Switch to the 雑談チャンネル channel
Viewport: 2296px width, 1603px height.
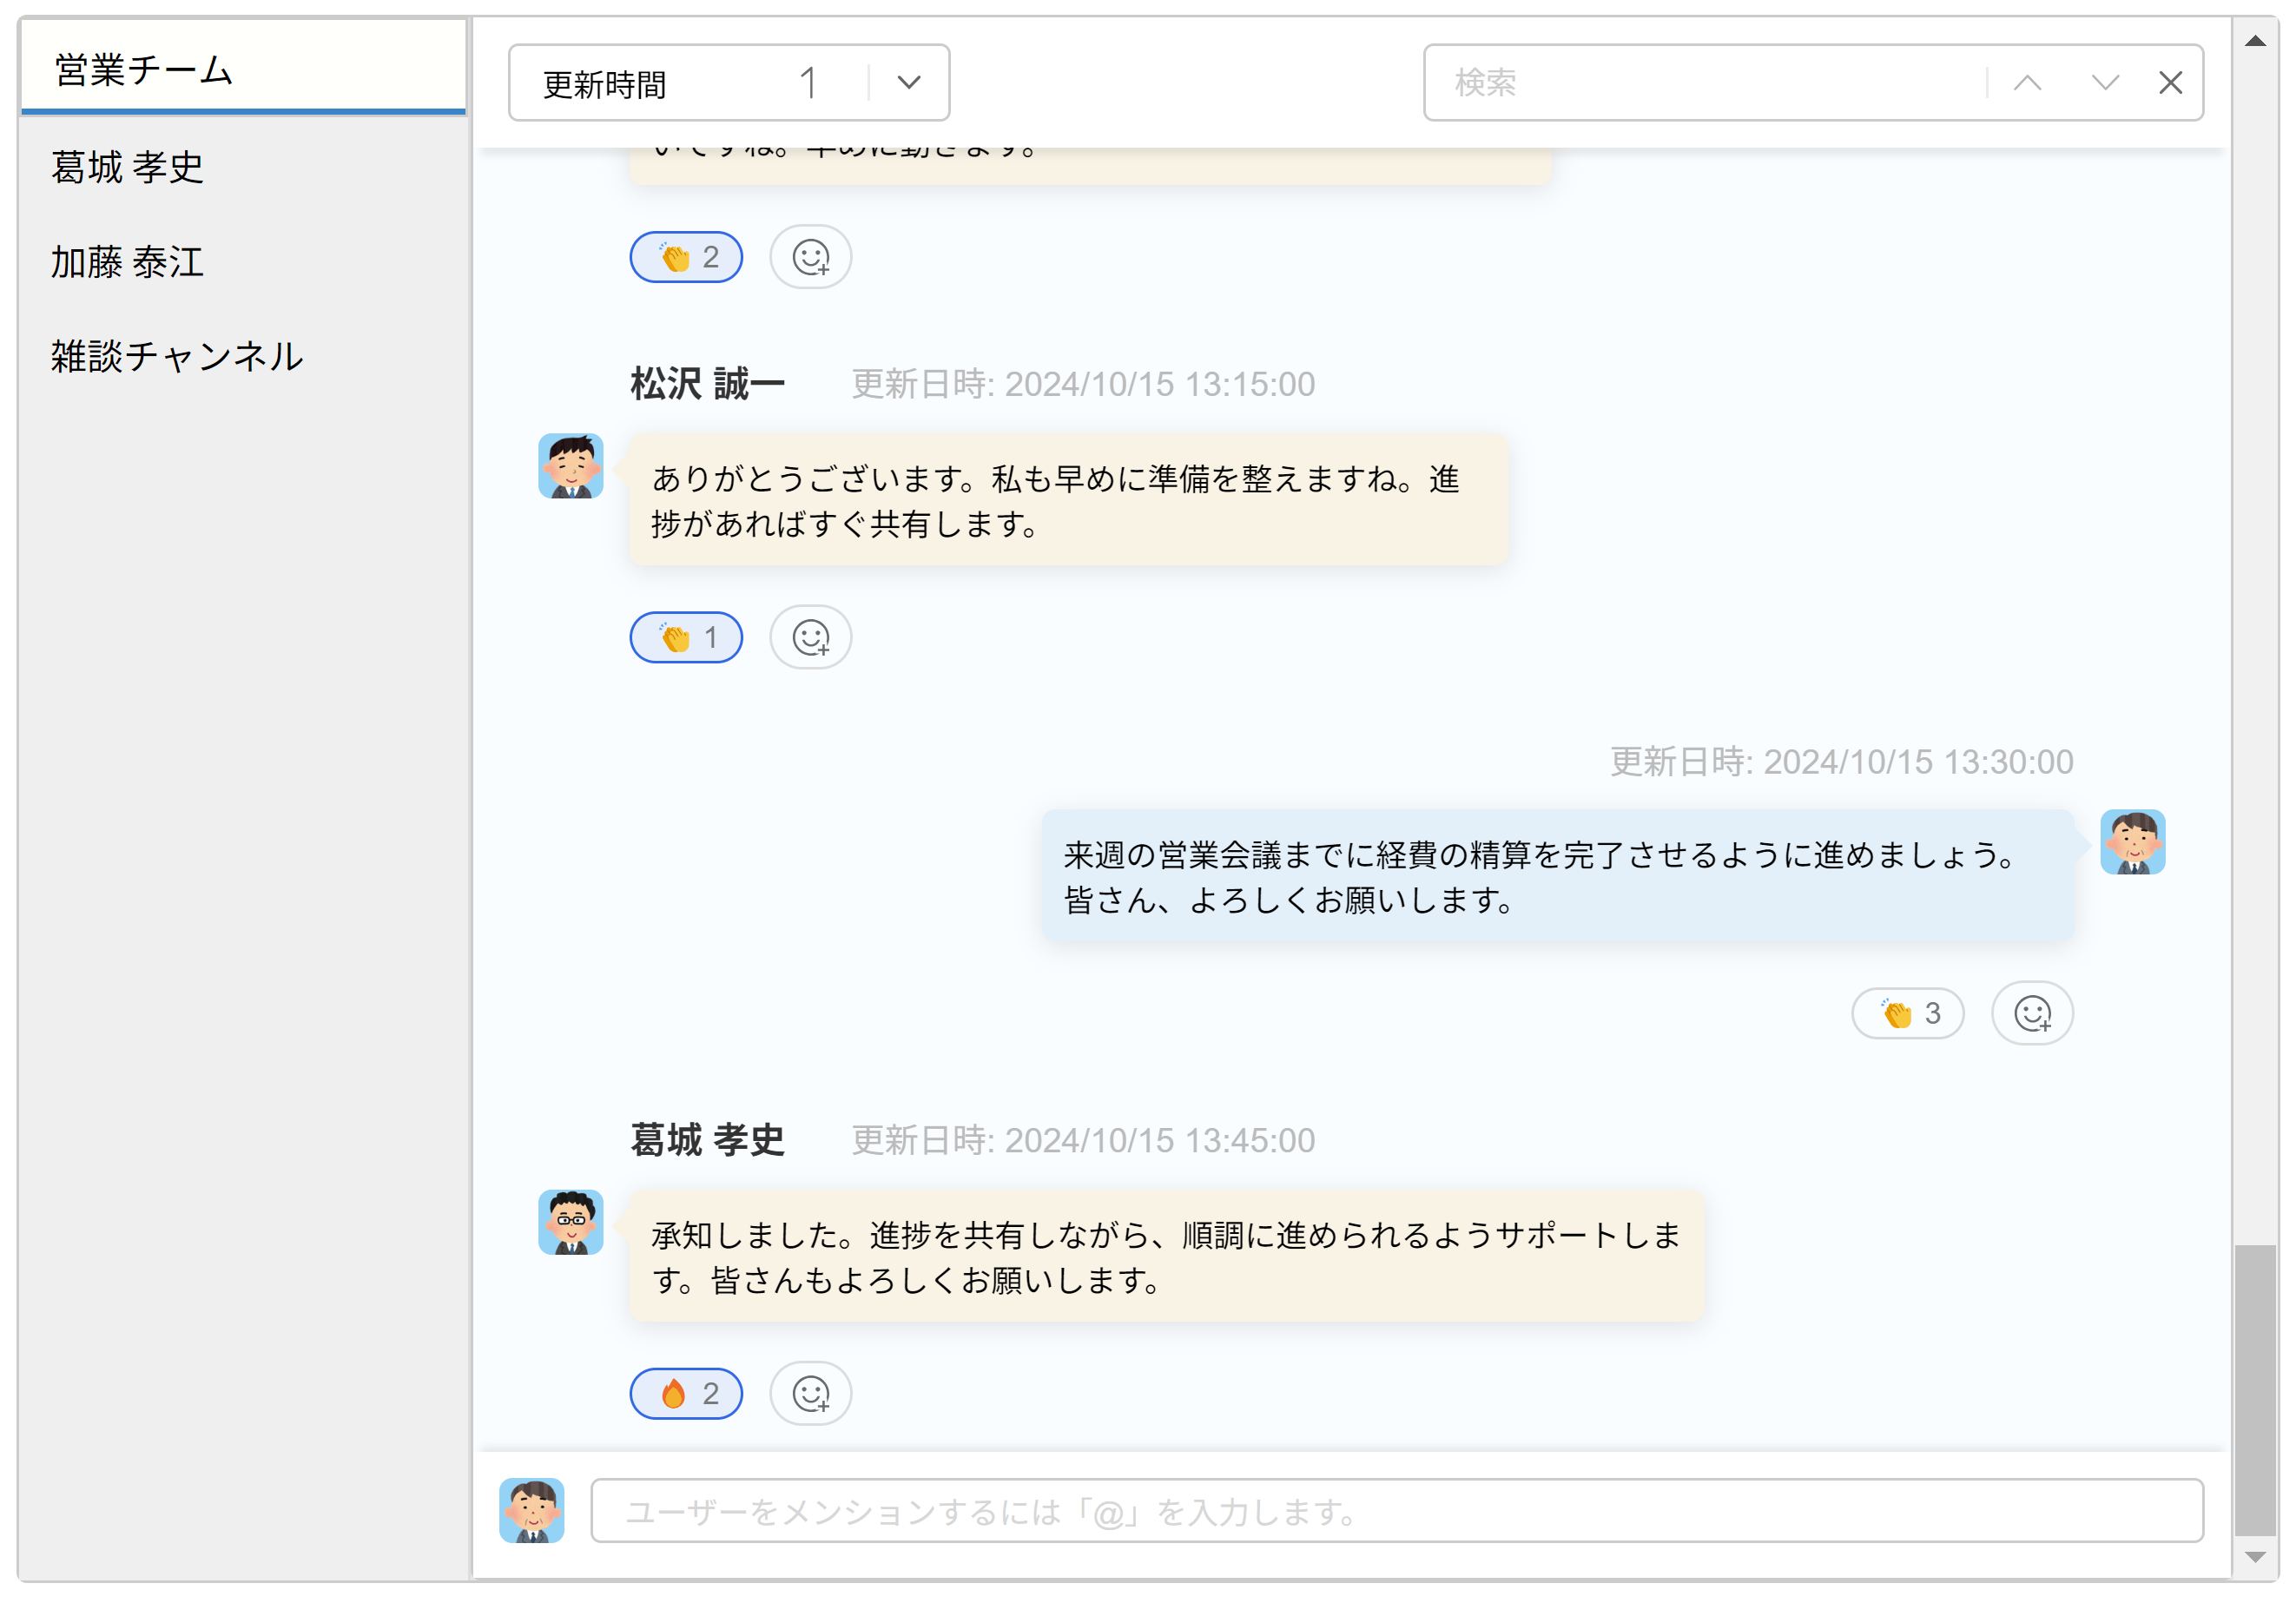coord(176,357)
